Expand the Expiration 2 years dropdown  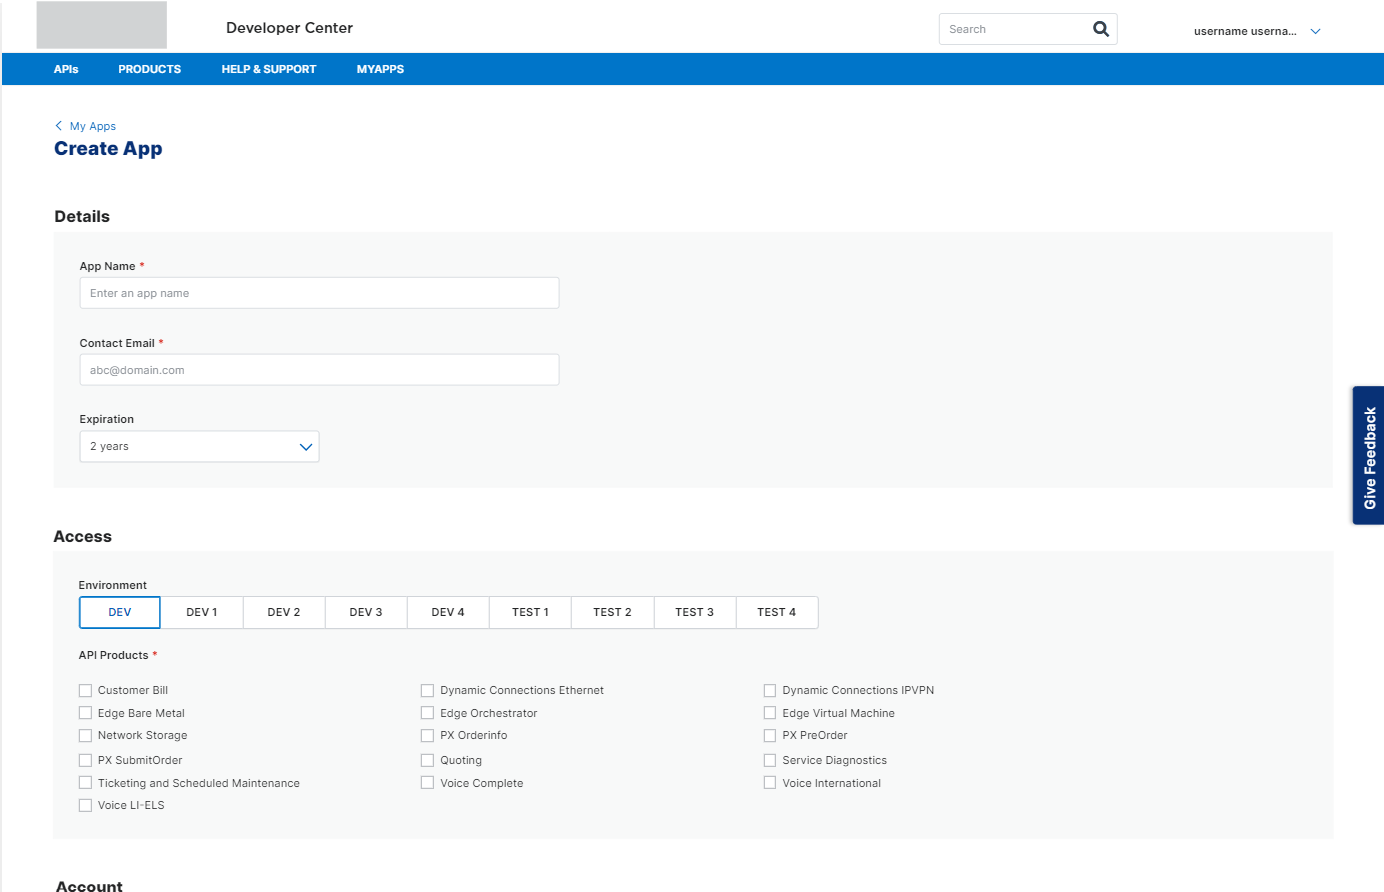pyautogui.click(x=199, y=447)
